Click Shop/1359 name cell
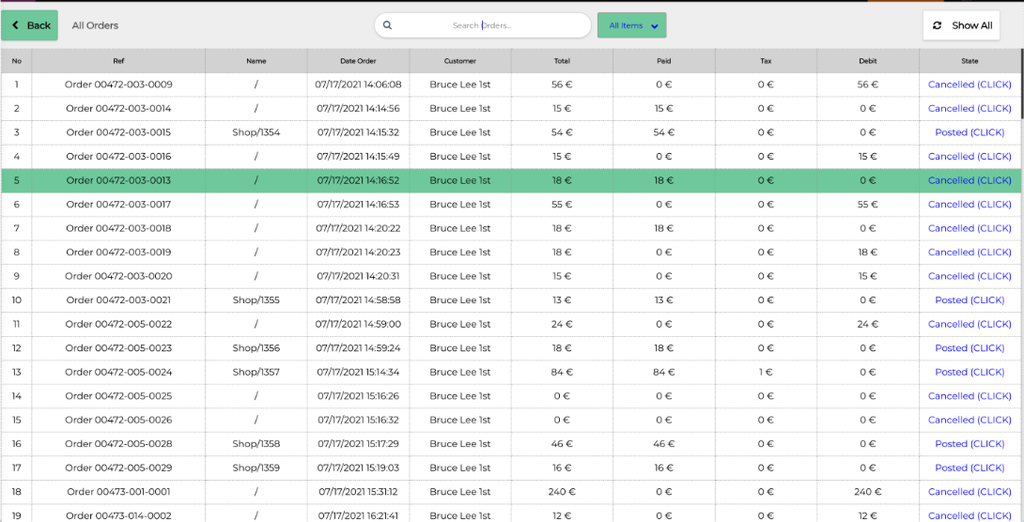The height and width of the screenshot is (522, 1024). pos(256,468)
